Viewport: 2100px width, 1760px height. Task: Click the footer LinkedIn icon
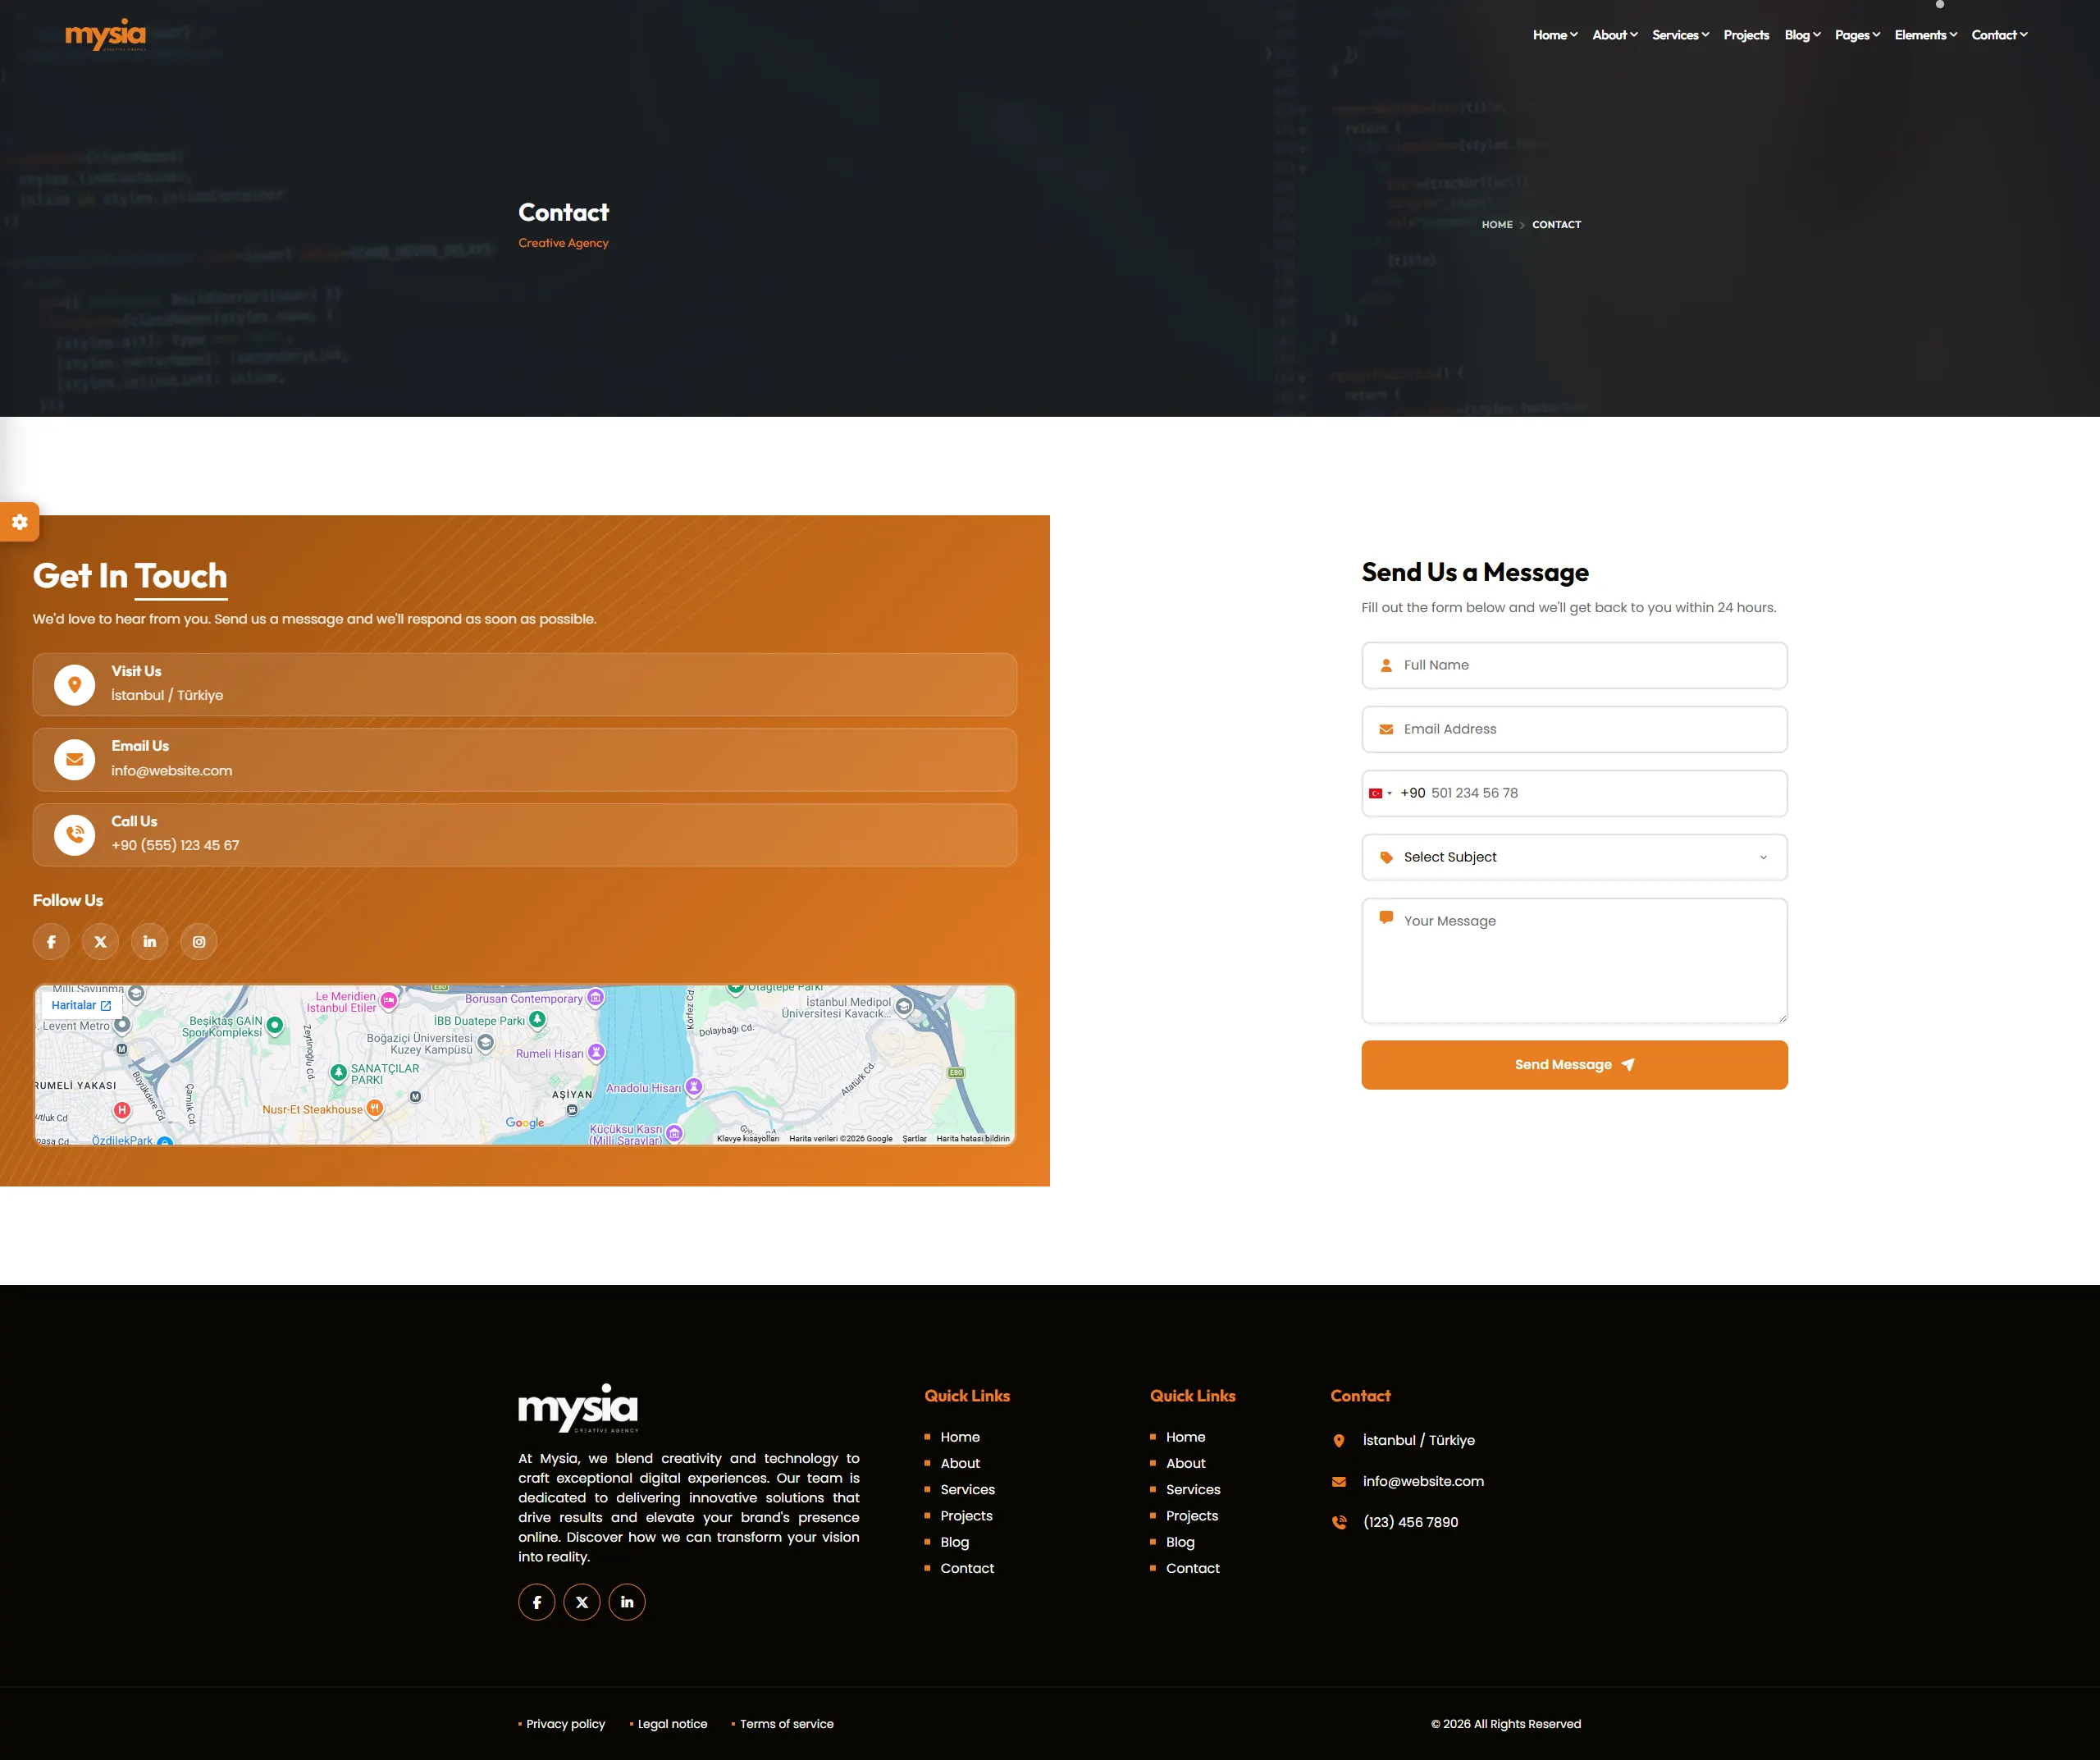click(627, 1602)
